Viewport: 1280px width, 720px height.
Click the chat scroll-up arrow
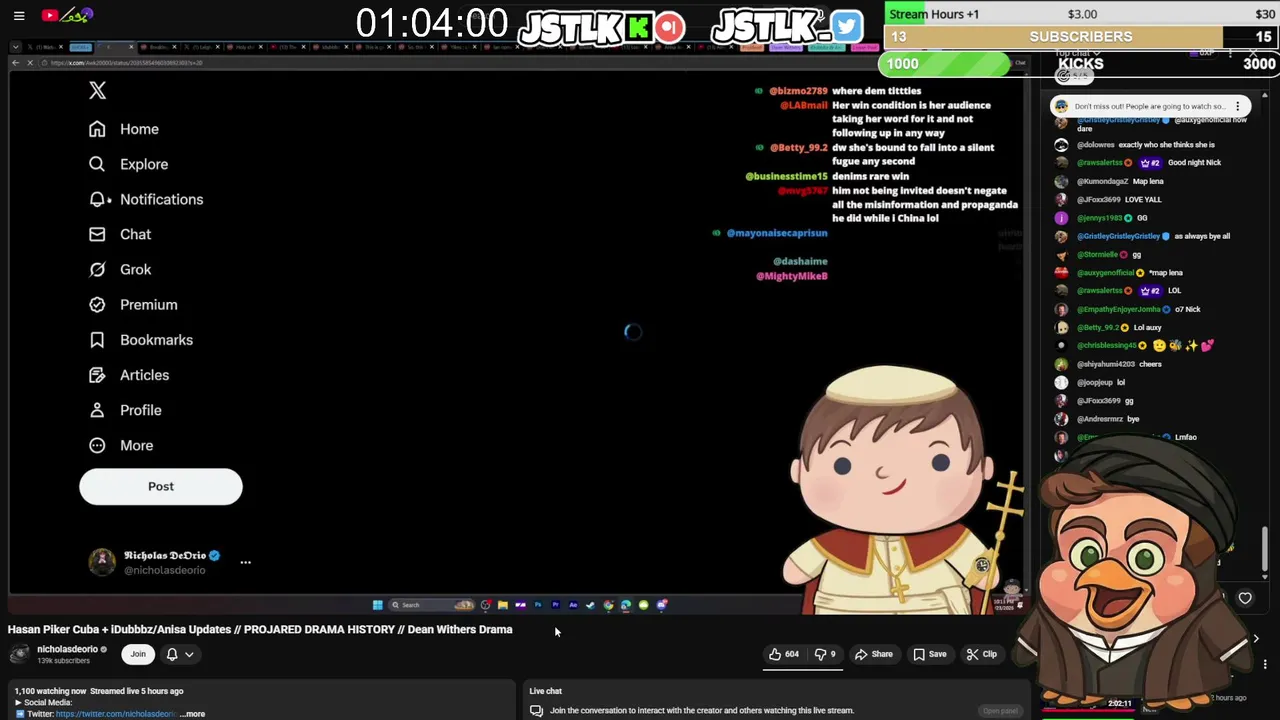(x=1264, y=96)
